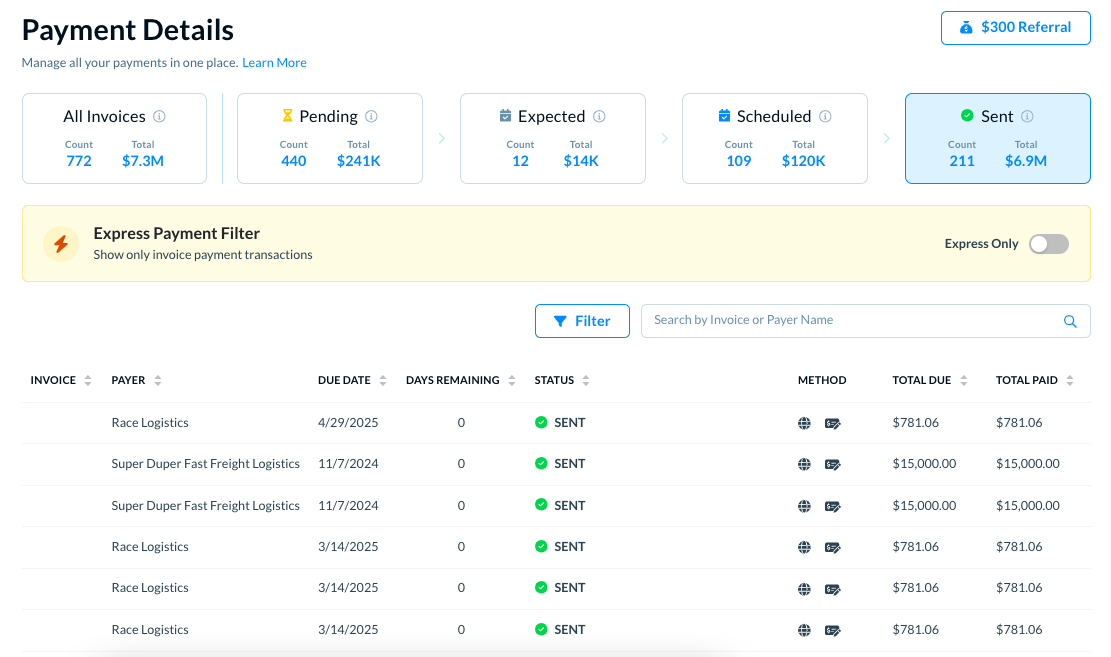Open the Expected invoices tab
Screen dimensions: 1111x657
tap(552, 139)
